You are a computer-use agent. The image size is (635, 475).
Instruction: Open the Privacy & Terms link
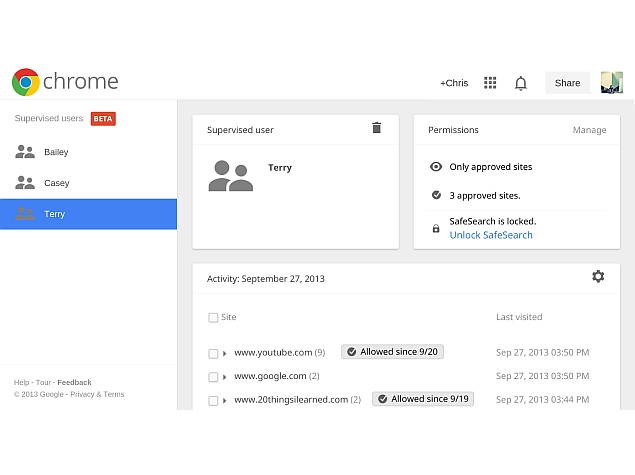coord(97,394)
